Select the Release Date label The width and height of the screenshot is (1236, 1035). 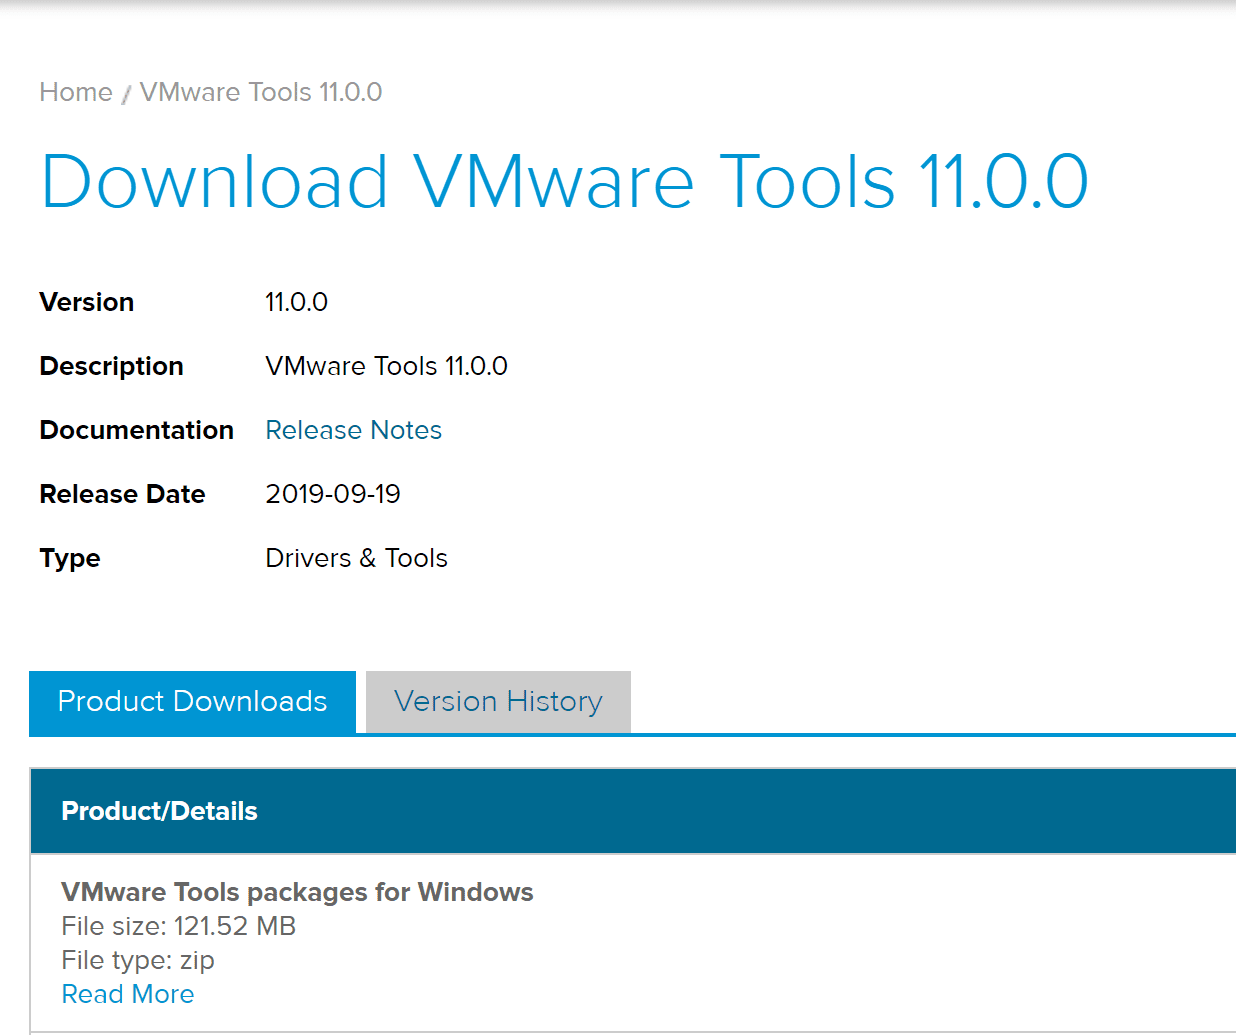pos(121,494)
